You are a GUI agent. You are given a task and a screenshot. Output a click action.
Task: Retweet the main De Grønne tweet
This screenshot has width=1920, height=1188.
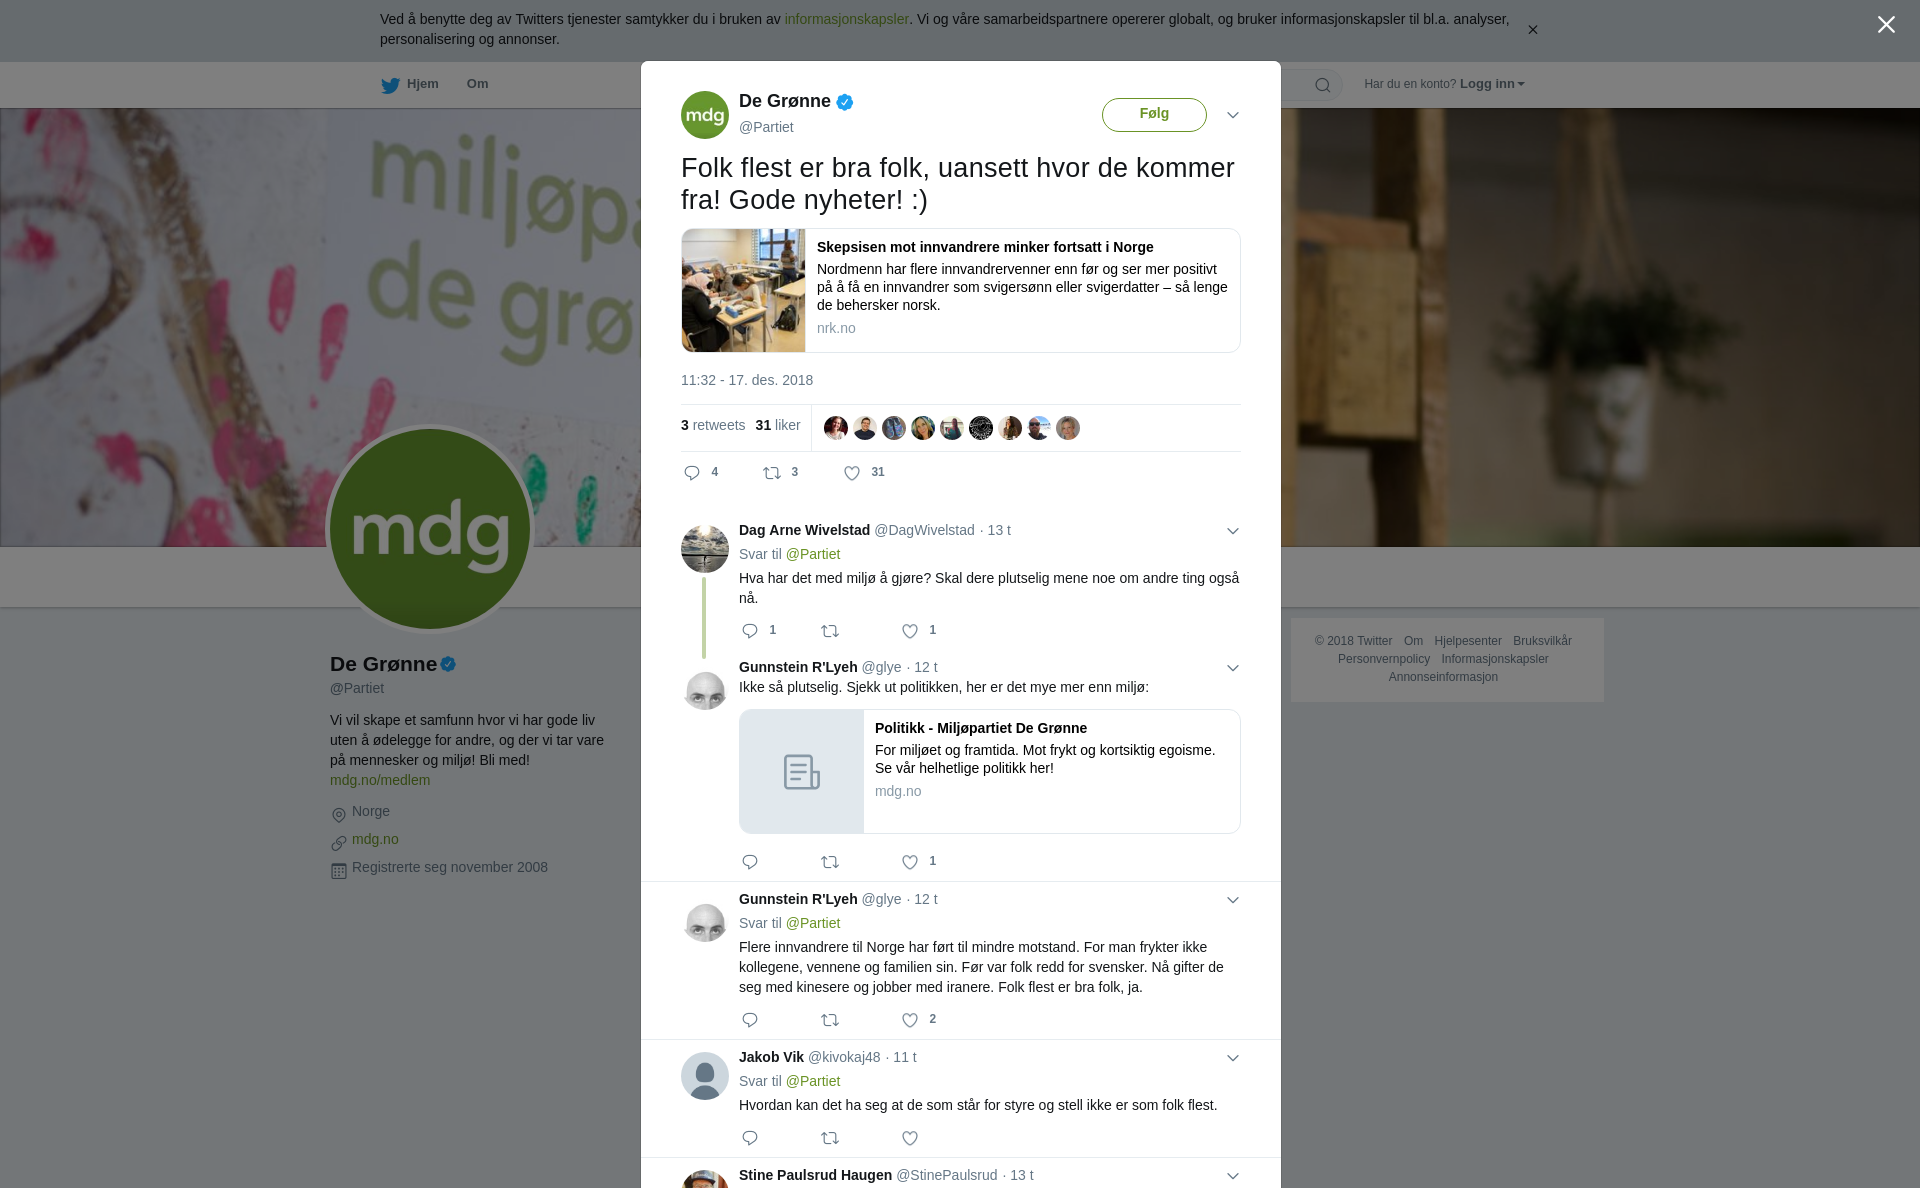pyautogui.click(x=772, y=473)
